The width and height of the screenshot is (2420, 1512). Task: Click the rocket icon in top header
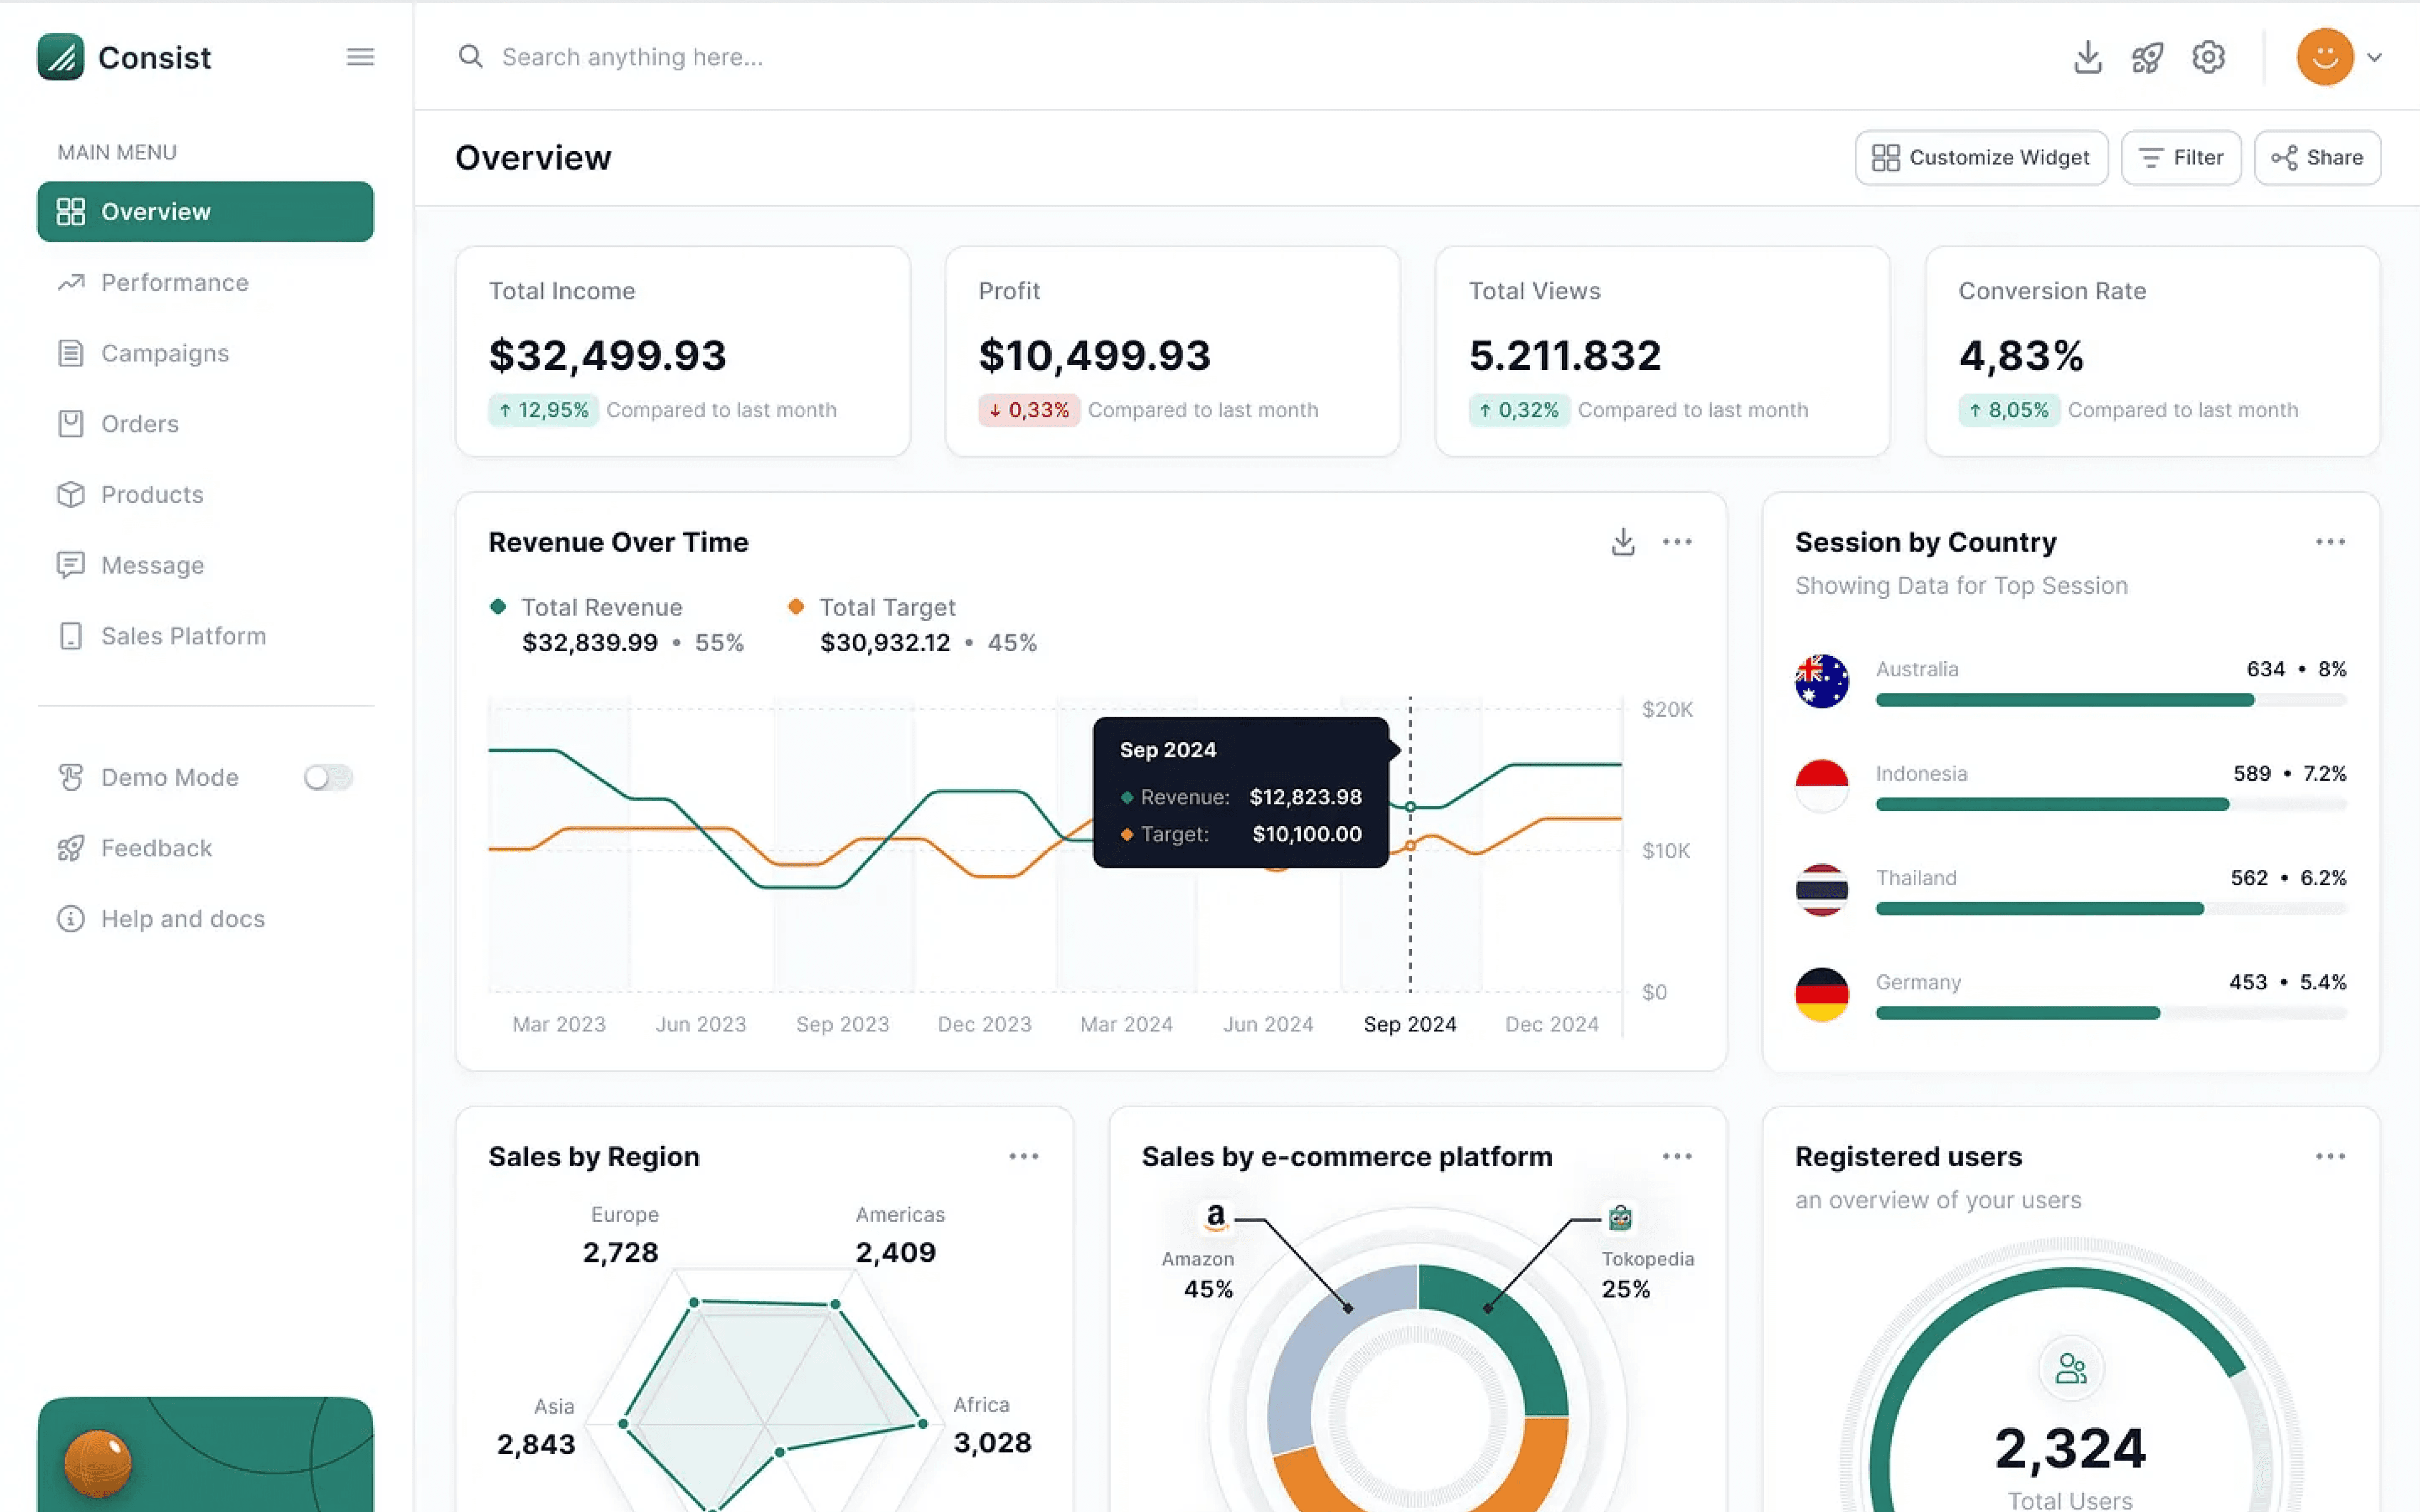click(x=2147, y=57)
